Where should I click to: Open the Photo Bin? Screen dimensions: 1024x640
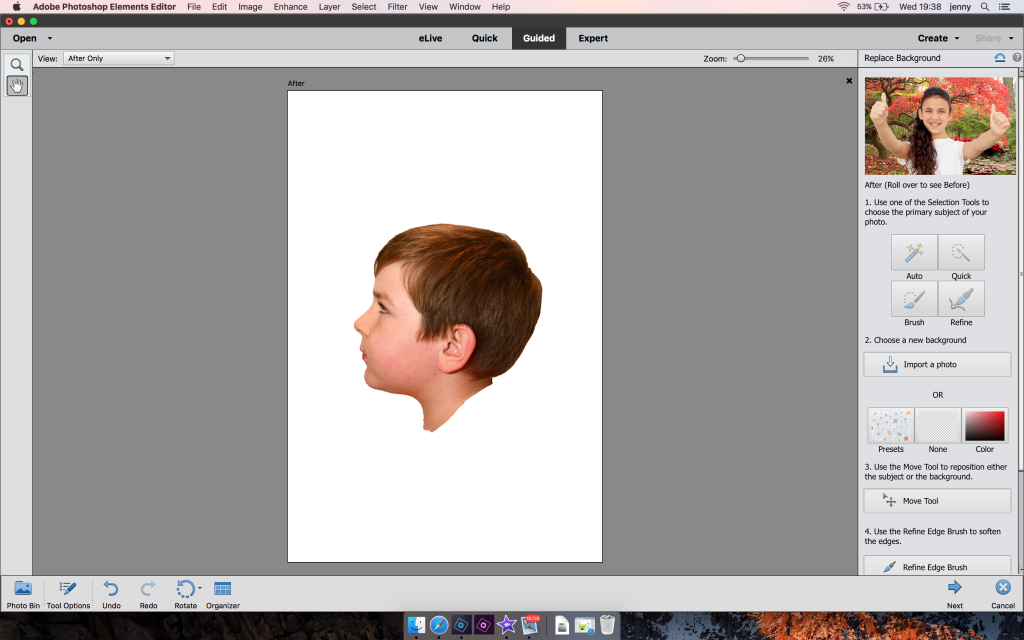click(23, 594)
